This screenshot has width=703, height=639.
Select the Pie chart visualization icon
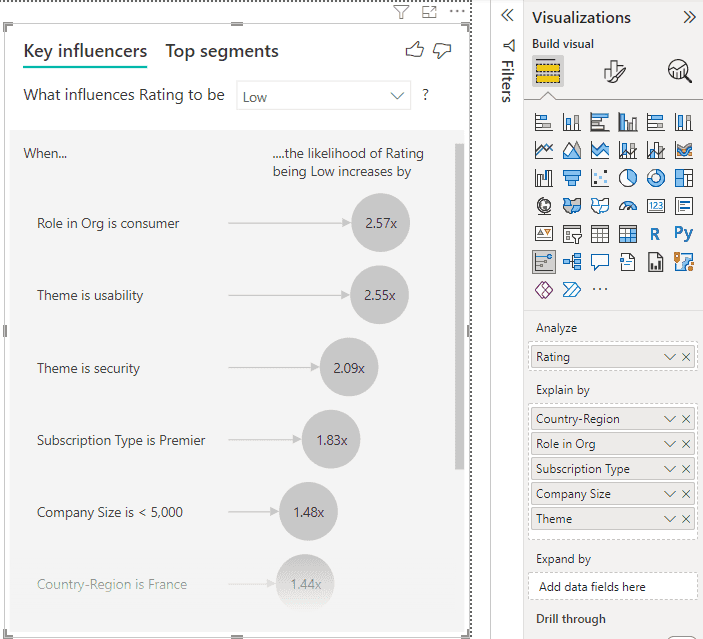[628, 178]
